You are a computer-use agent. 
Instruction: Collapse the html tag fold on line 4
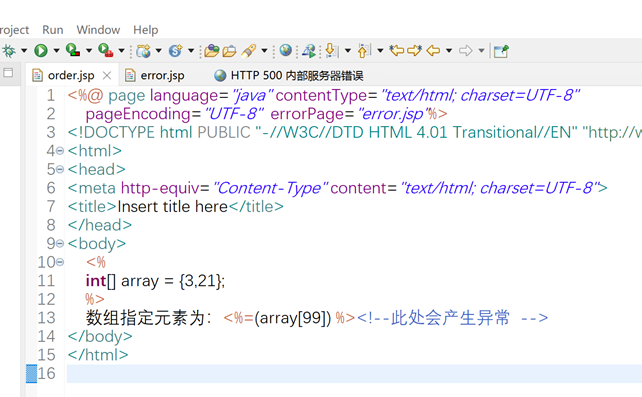tap(60, 151)
